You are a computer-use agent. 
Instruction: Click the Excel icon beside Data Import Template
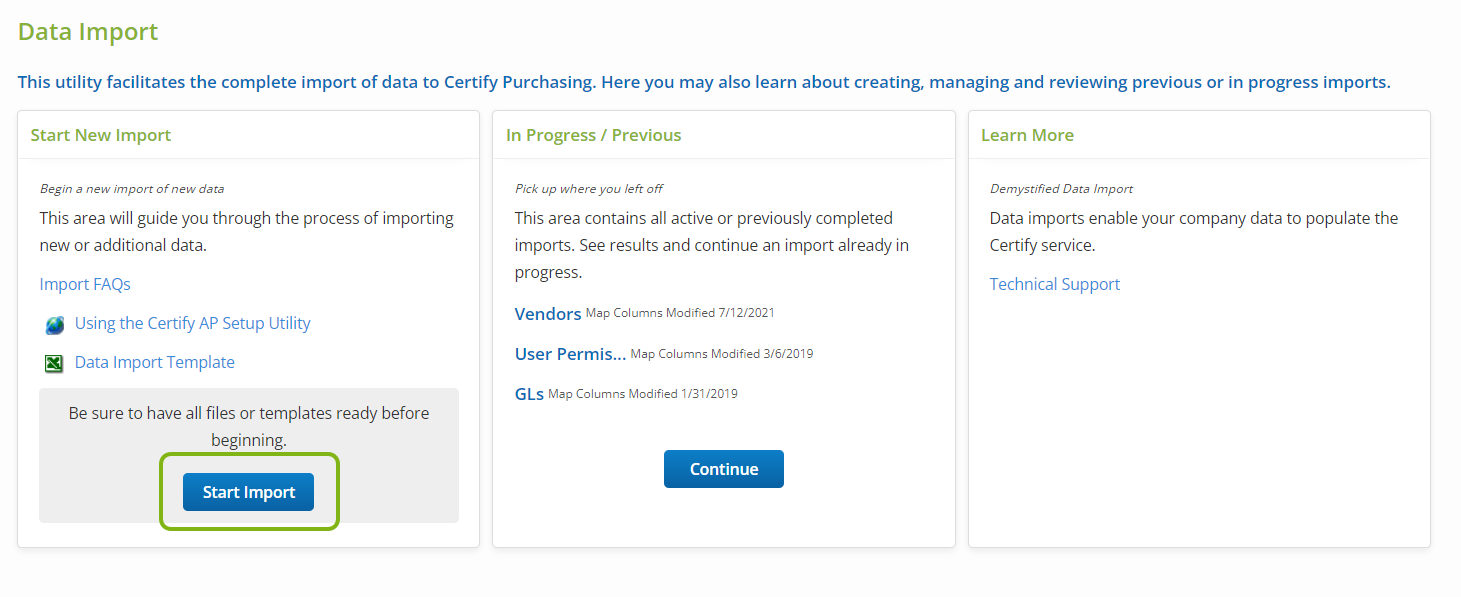54,364
